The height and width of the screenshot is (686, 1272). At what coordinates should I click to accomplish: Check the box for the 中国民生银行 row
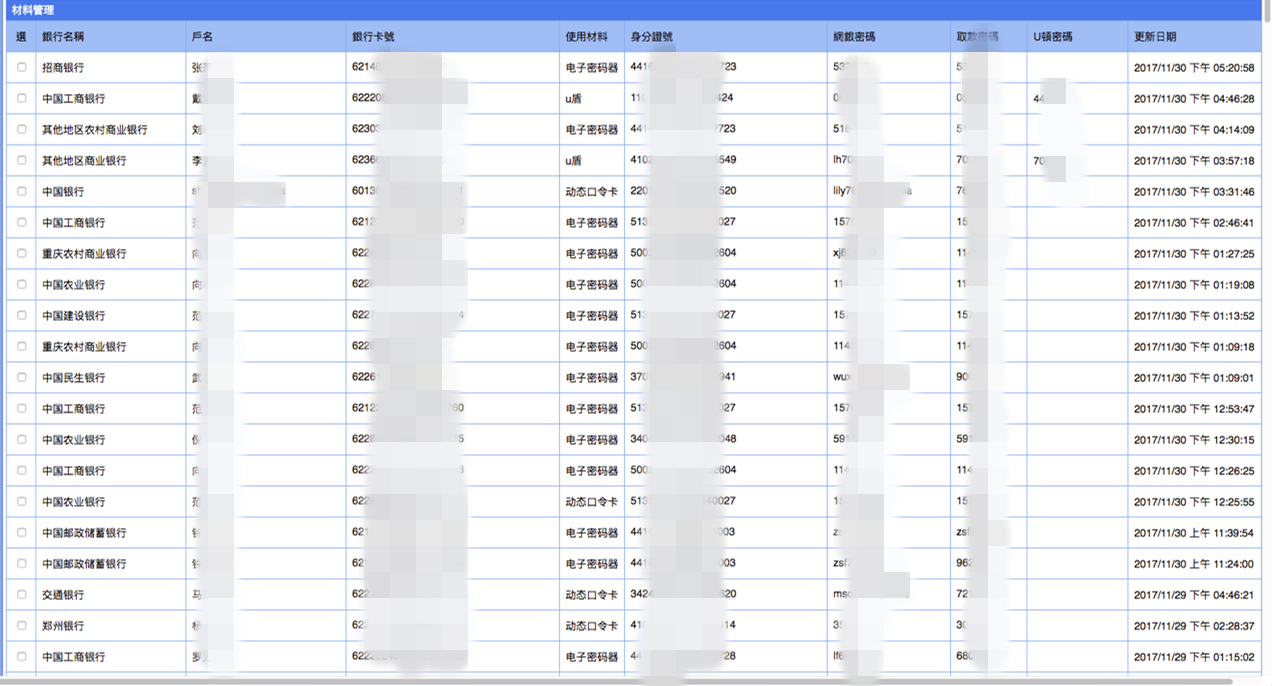point(22,378)
